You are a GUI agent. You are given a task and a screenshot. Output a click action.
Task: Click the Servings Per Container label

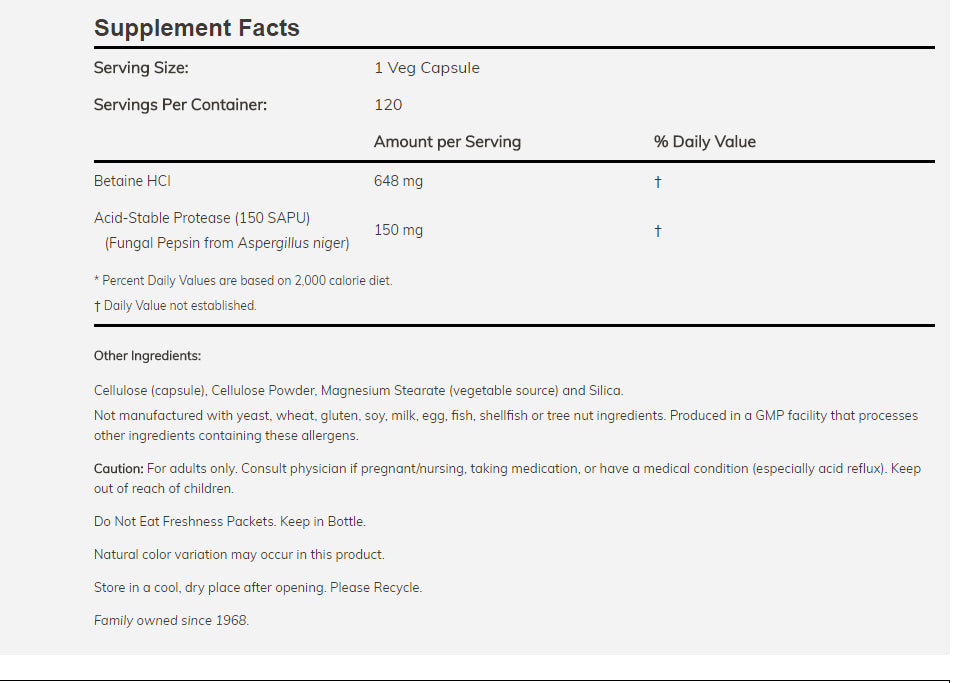tap(180, 104)
